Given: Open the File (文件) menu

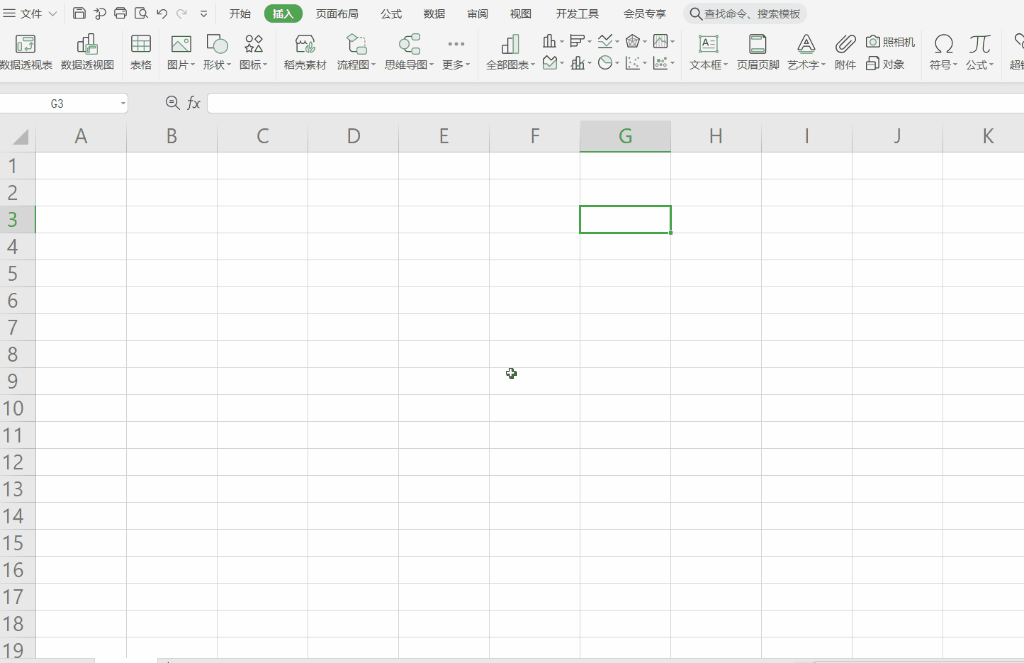Looking at the screenshot, I should point(30,14).
